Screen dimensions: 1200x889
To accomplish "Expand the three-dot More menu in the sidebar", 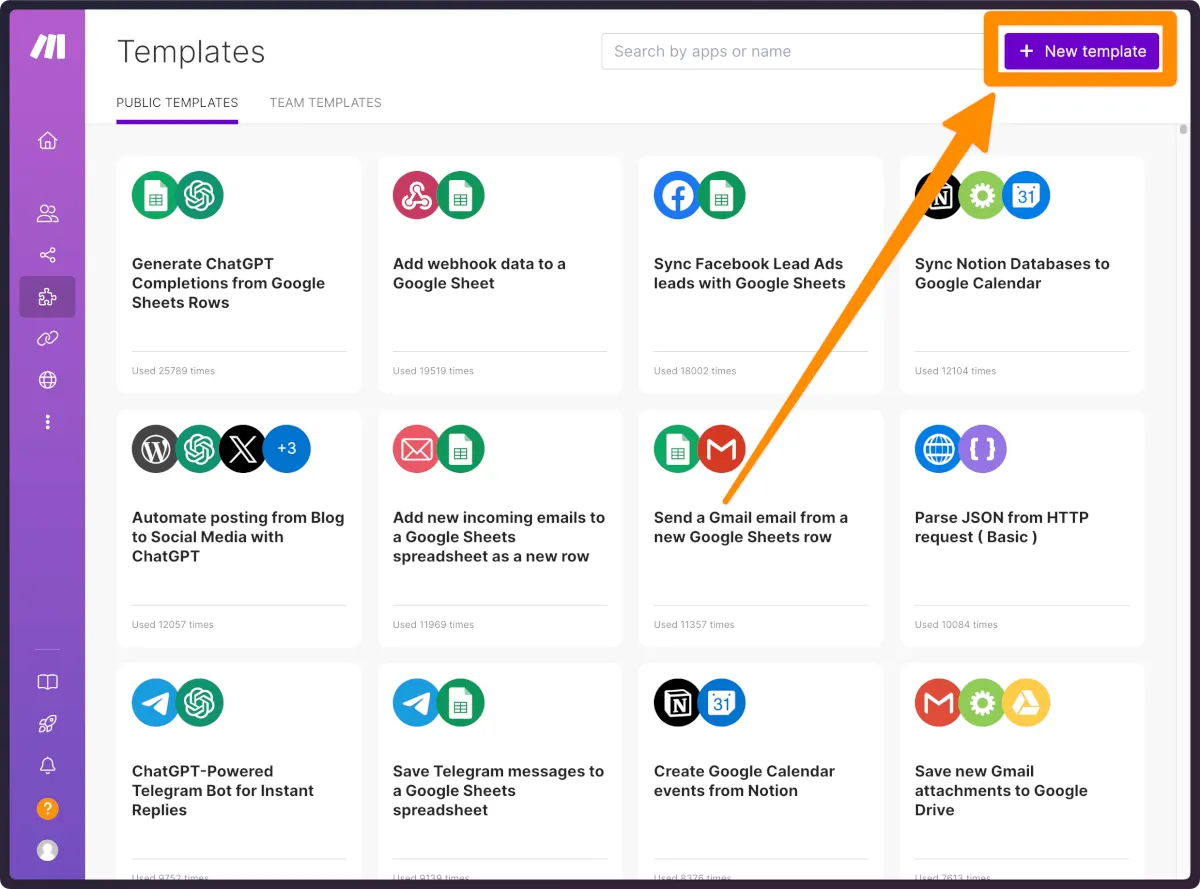I will click(47, 422).
